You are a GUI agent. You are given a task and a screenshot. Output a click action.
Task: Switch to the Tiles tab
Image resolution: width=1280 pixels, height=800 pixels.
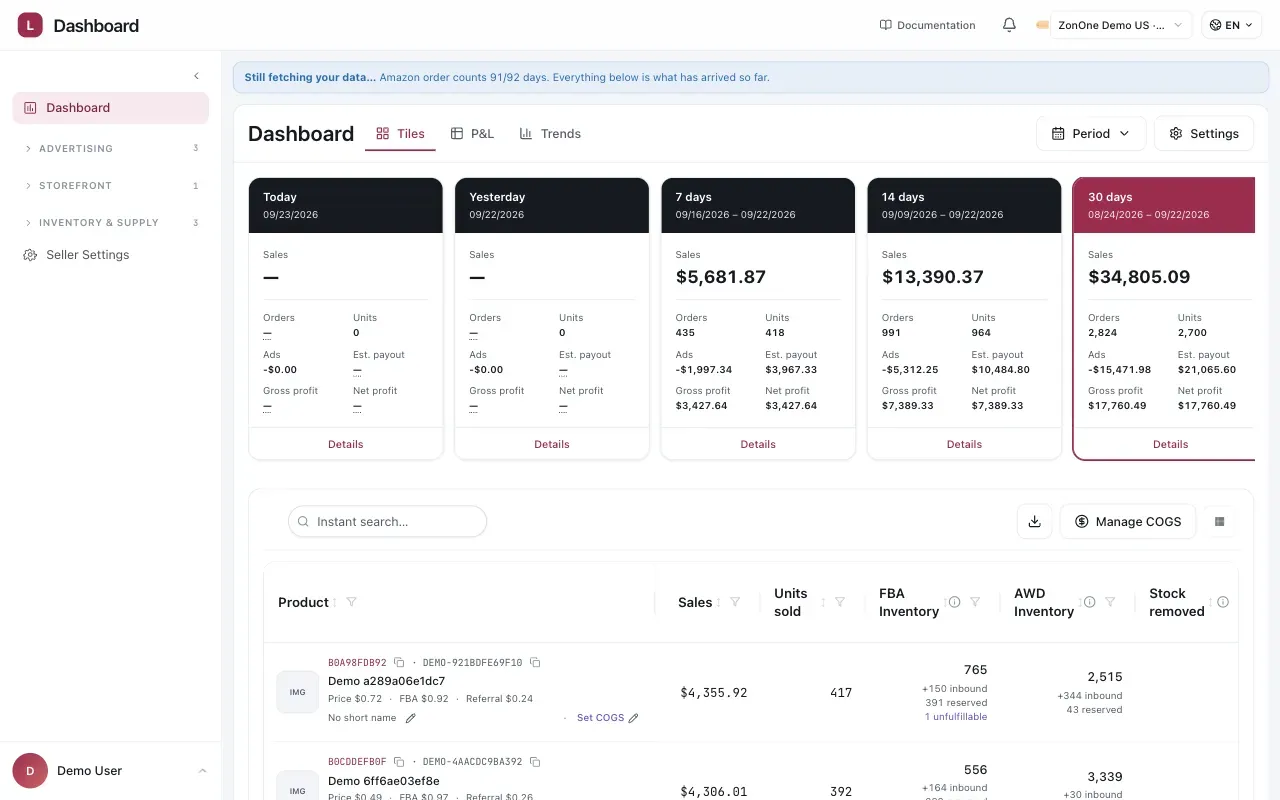tap(400, 134)
